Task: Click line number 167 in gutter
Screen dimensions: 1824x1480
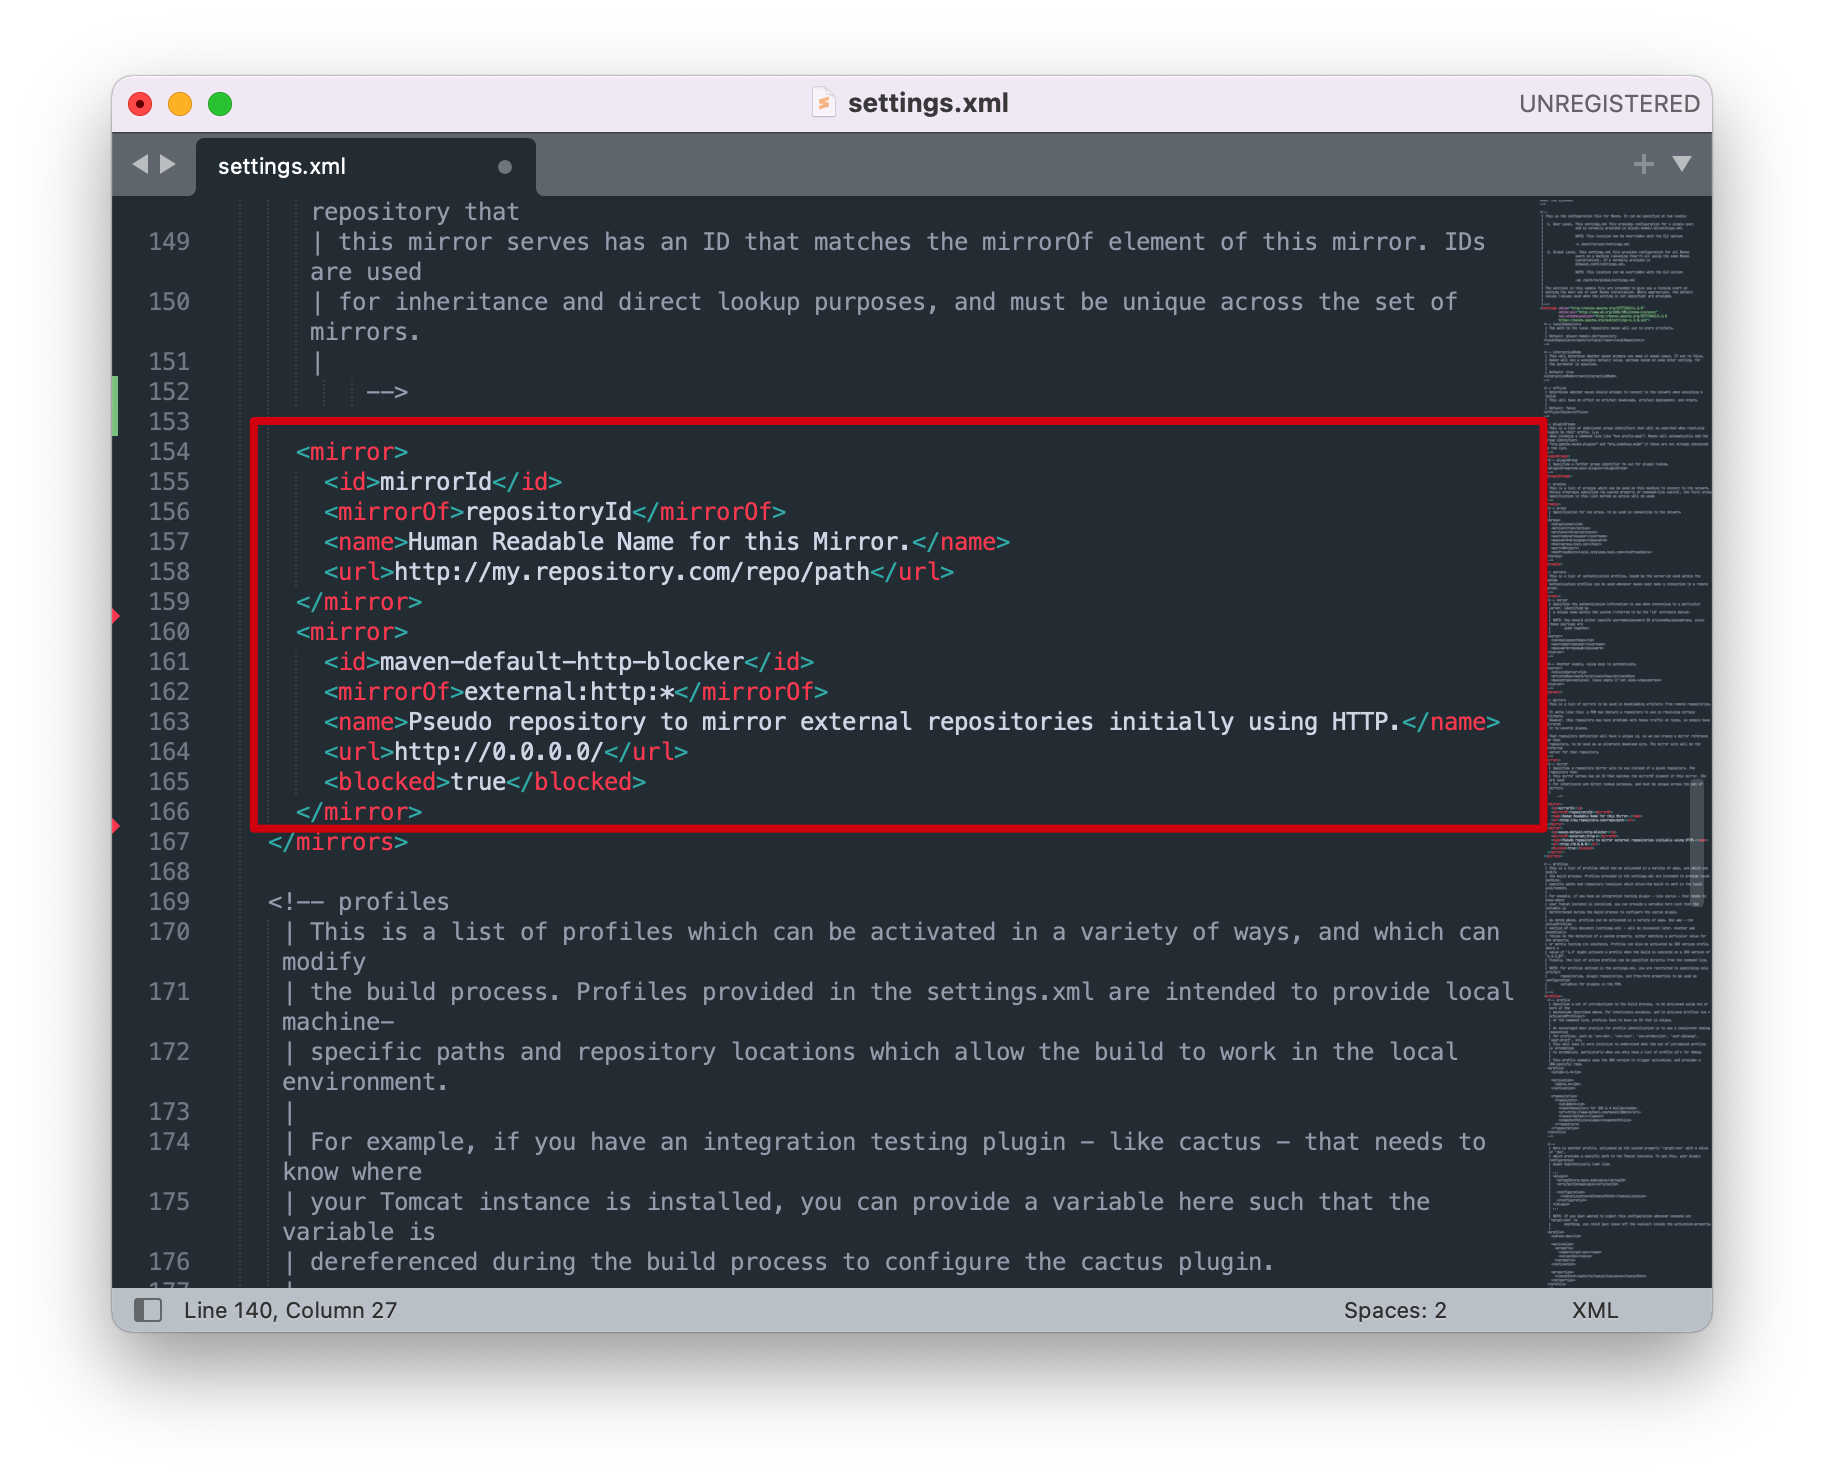Action: (169, 842)
